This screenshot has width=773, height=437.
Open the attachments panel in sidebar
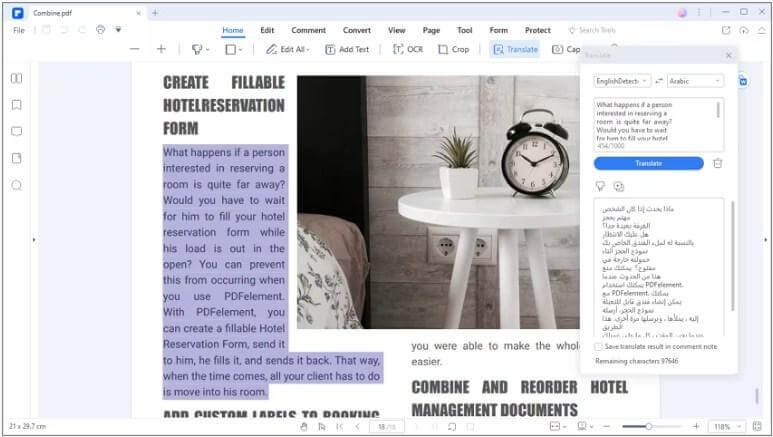click(x=16, y=158)
